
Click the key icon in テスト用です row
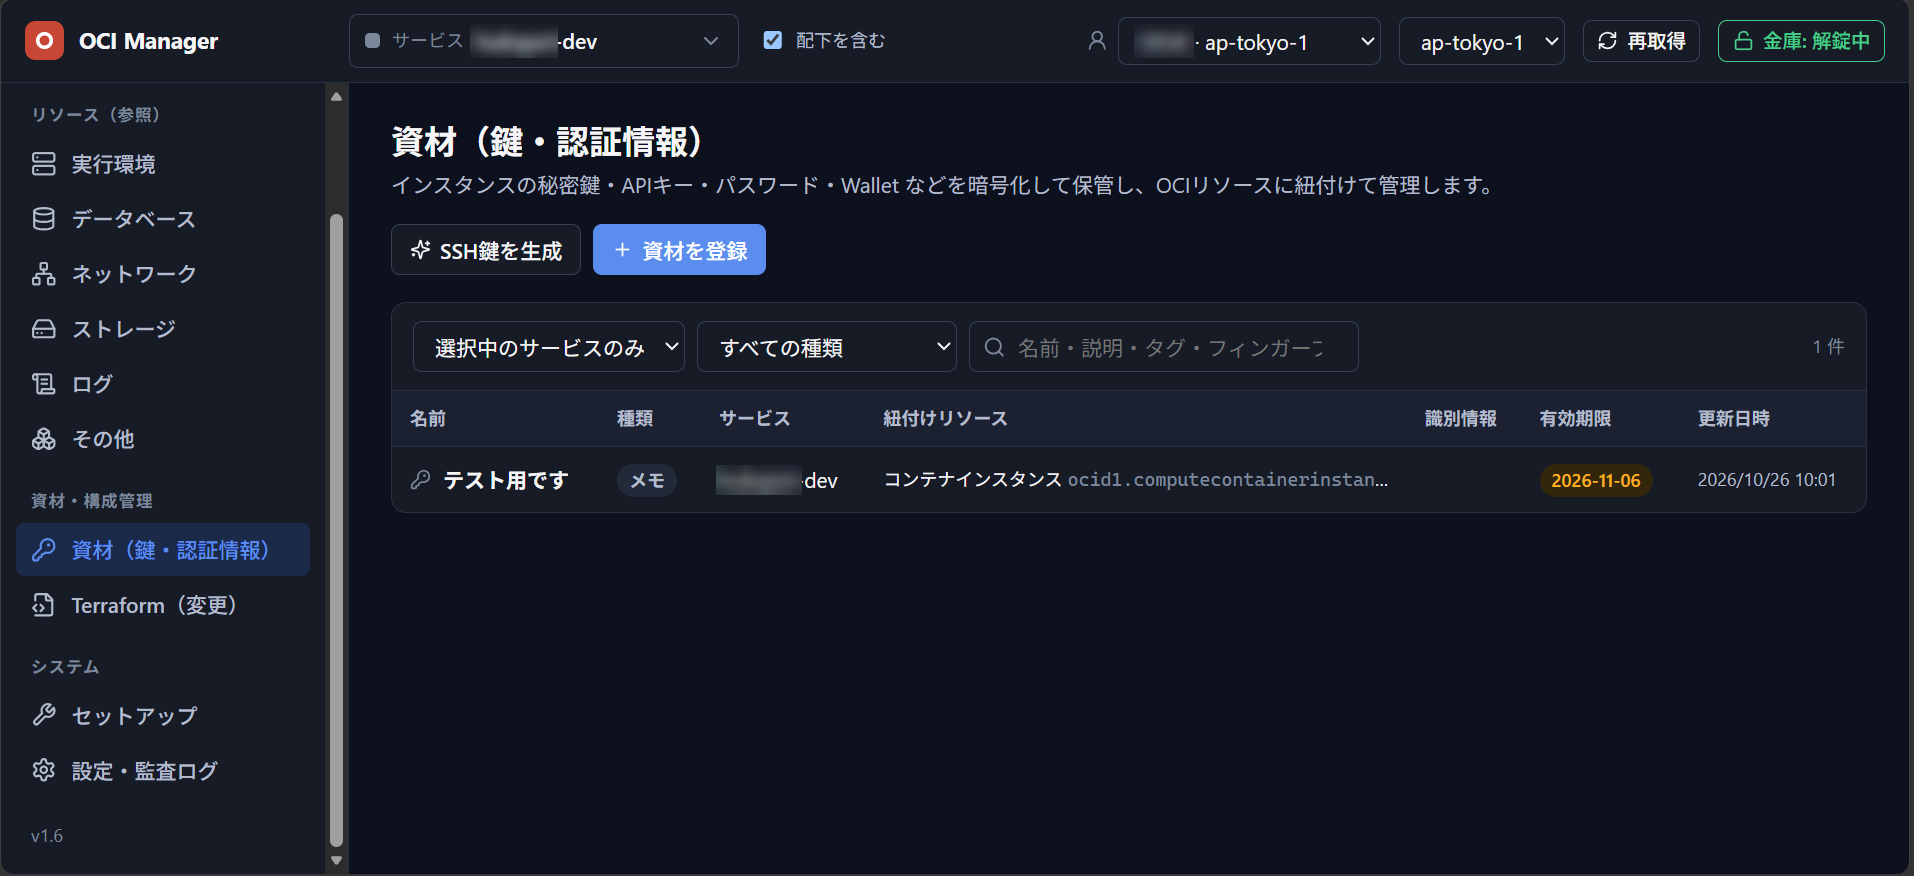[x=421, y=480]
